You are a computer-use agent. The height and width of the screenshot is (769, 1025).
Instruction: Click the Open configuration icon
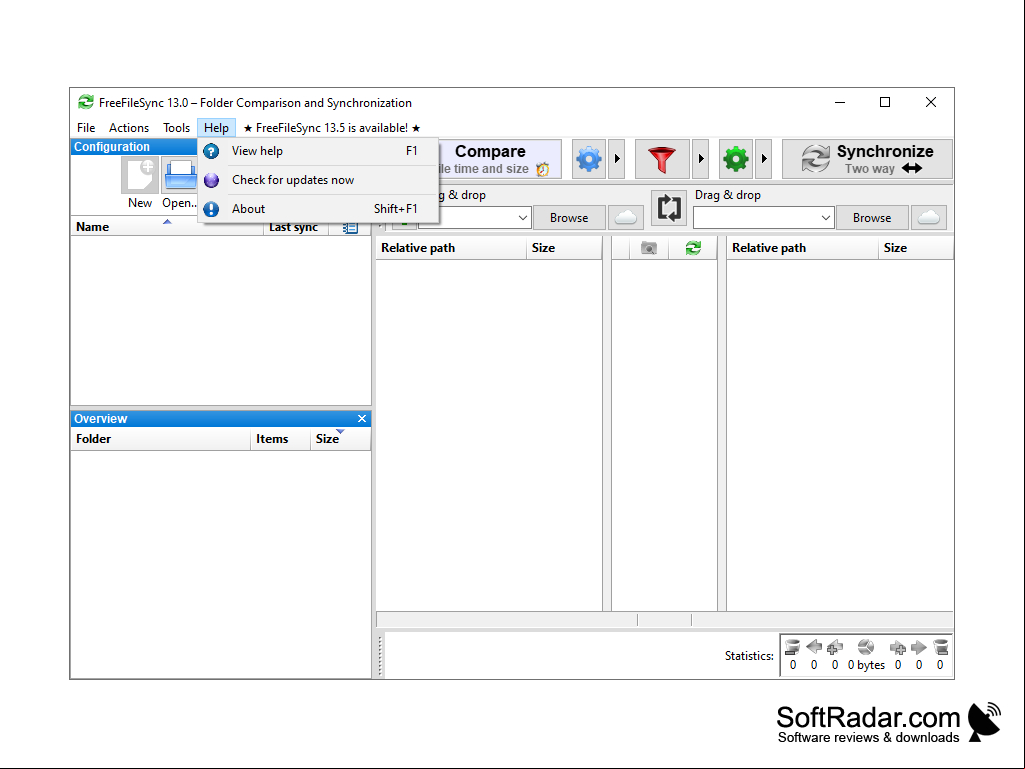tap(180, 175)
